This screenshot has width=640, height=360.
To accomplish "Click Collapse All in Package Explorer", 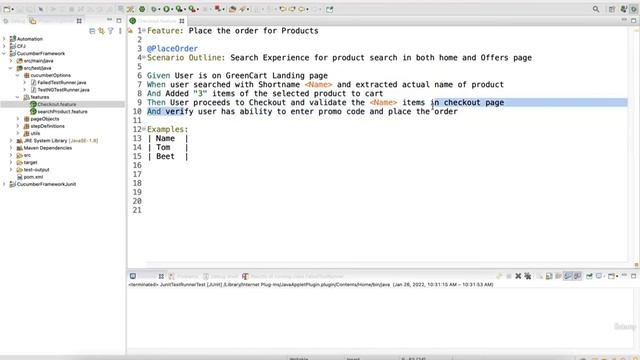I will (x=92, y=31).
